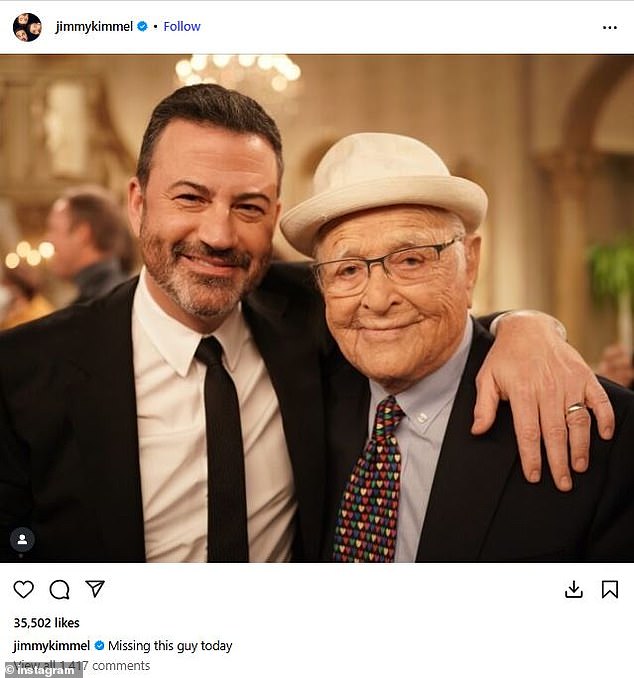
Task: Click the Instagram watermark logo
Action: [x=42, y=670]
